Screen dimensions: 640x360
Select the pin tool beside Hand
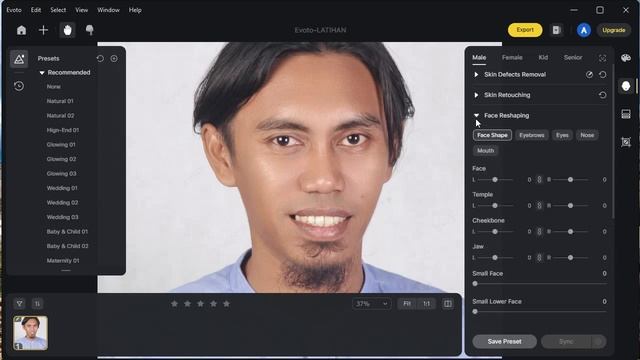pyautogui.click(x=90, y=30)
